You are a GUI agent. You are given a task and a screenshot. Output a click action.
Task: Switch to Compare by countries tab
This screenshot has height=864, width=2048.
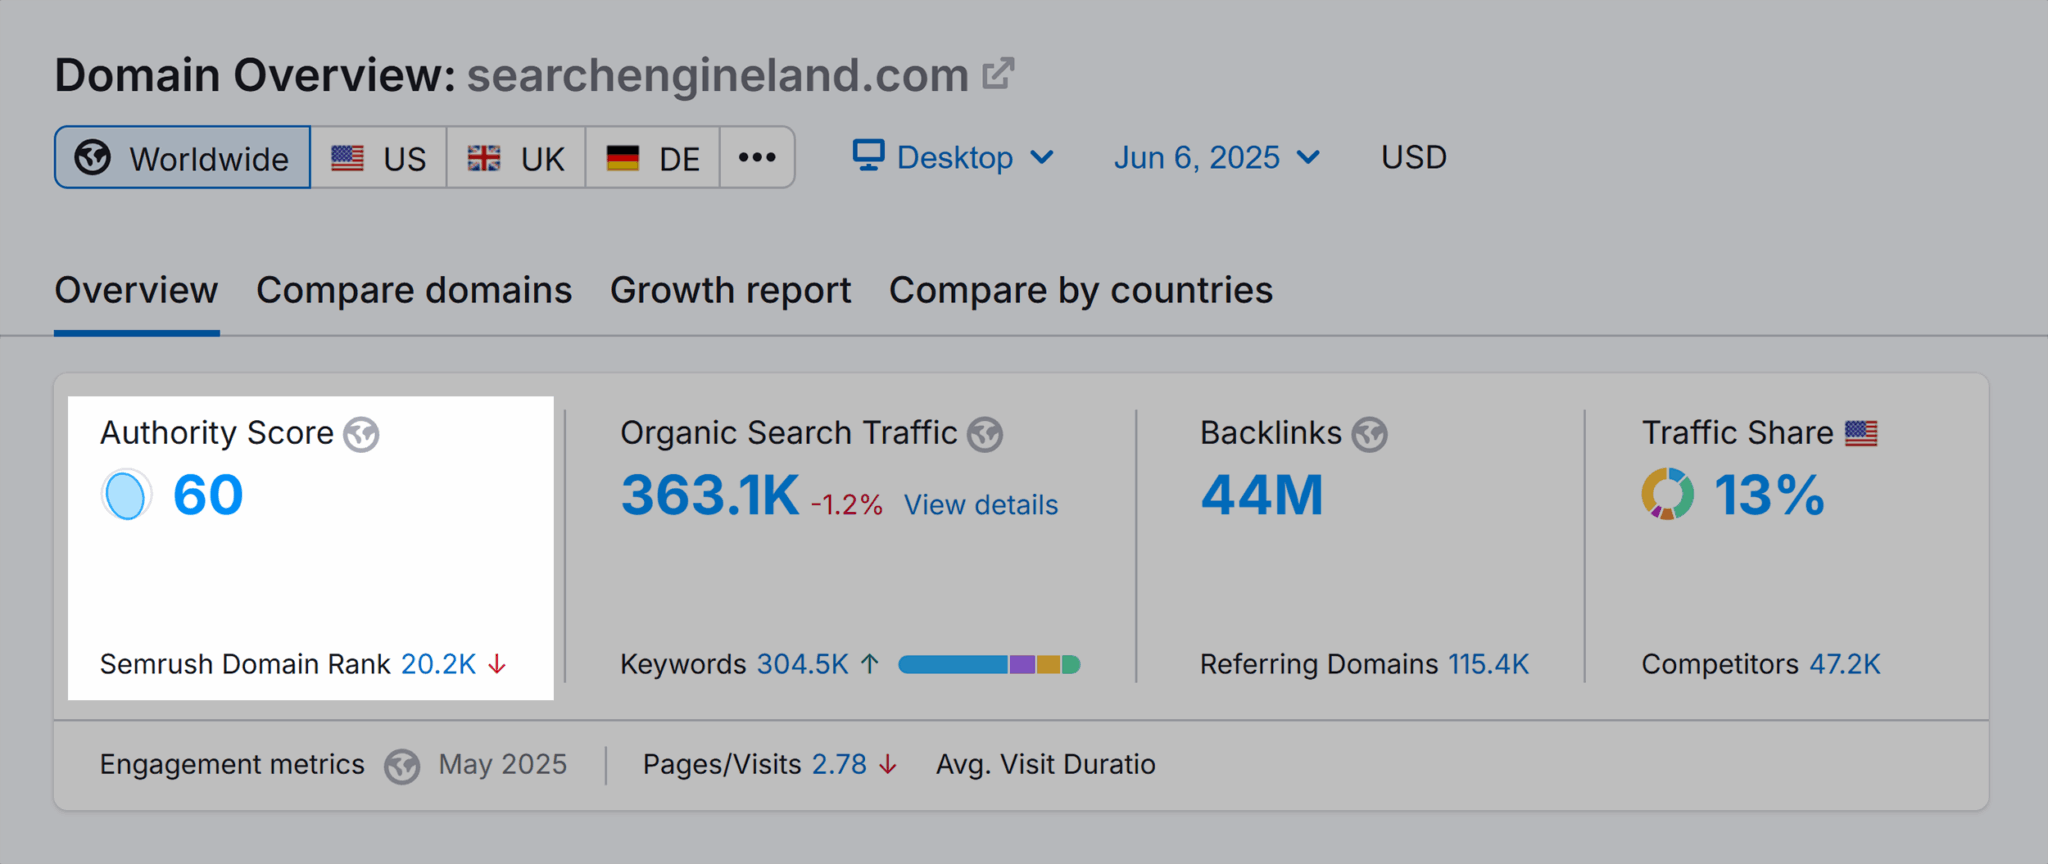tap(1081, 290)
